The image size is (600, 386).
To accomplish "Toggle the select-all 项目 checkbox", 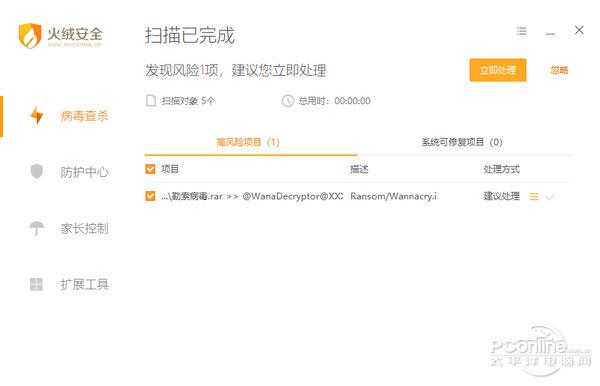I will [x=150, y=169].
